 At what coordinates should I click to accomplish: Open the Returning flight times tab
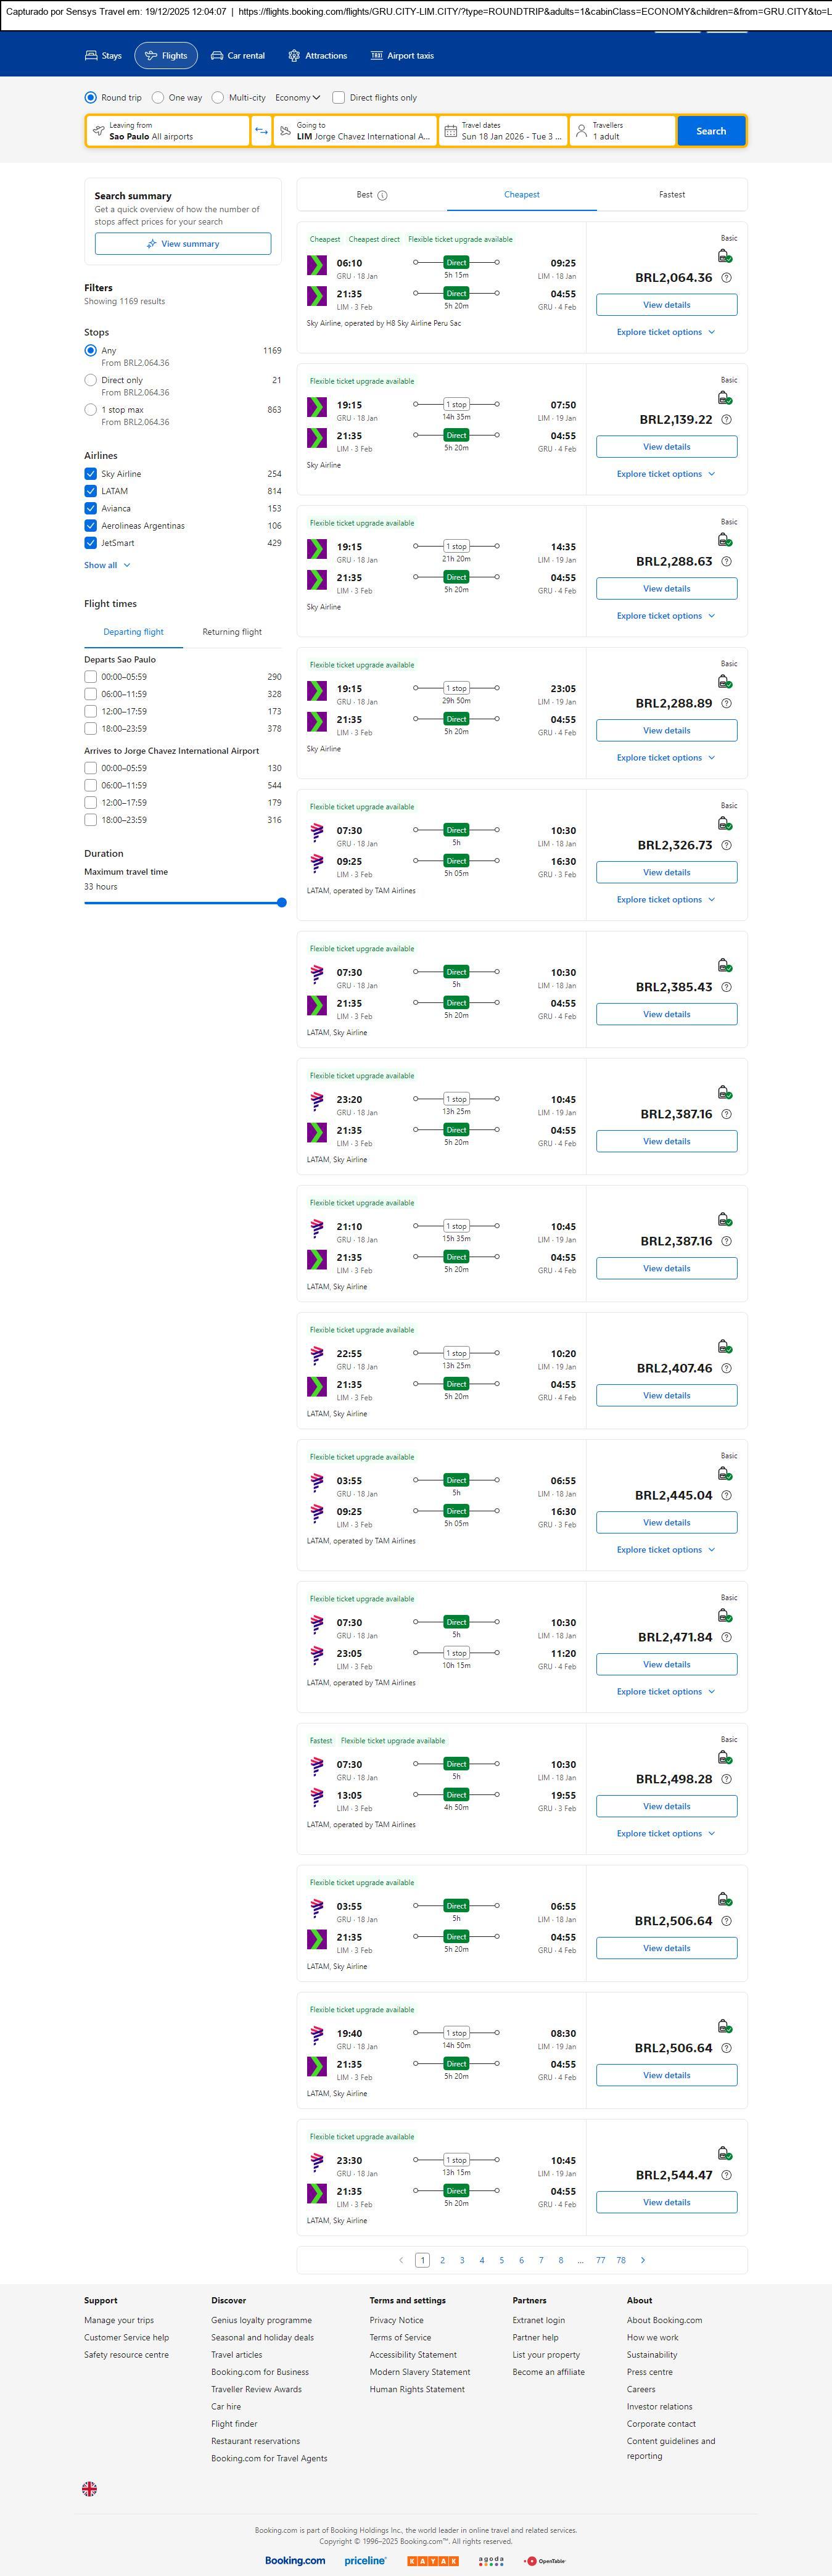[x=232, y=632]
